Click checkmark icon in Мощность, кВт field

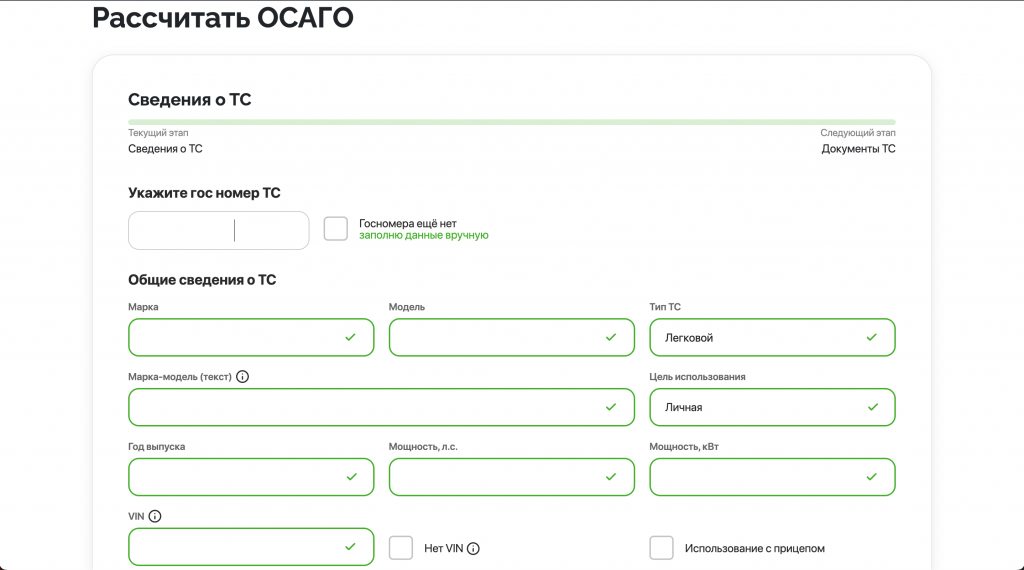(872, 477)
